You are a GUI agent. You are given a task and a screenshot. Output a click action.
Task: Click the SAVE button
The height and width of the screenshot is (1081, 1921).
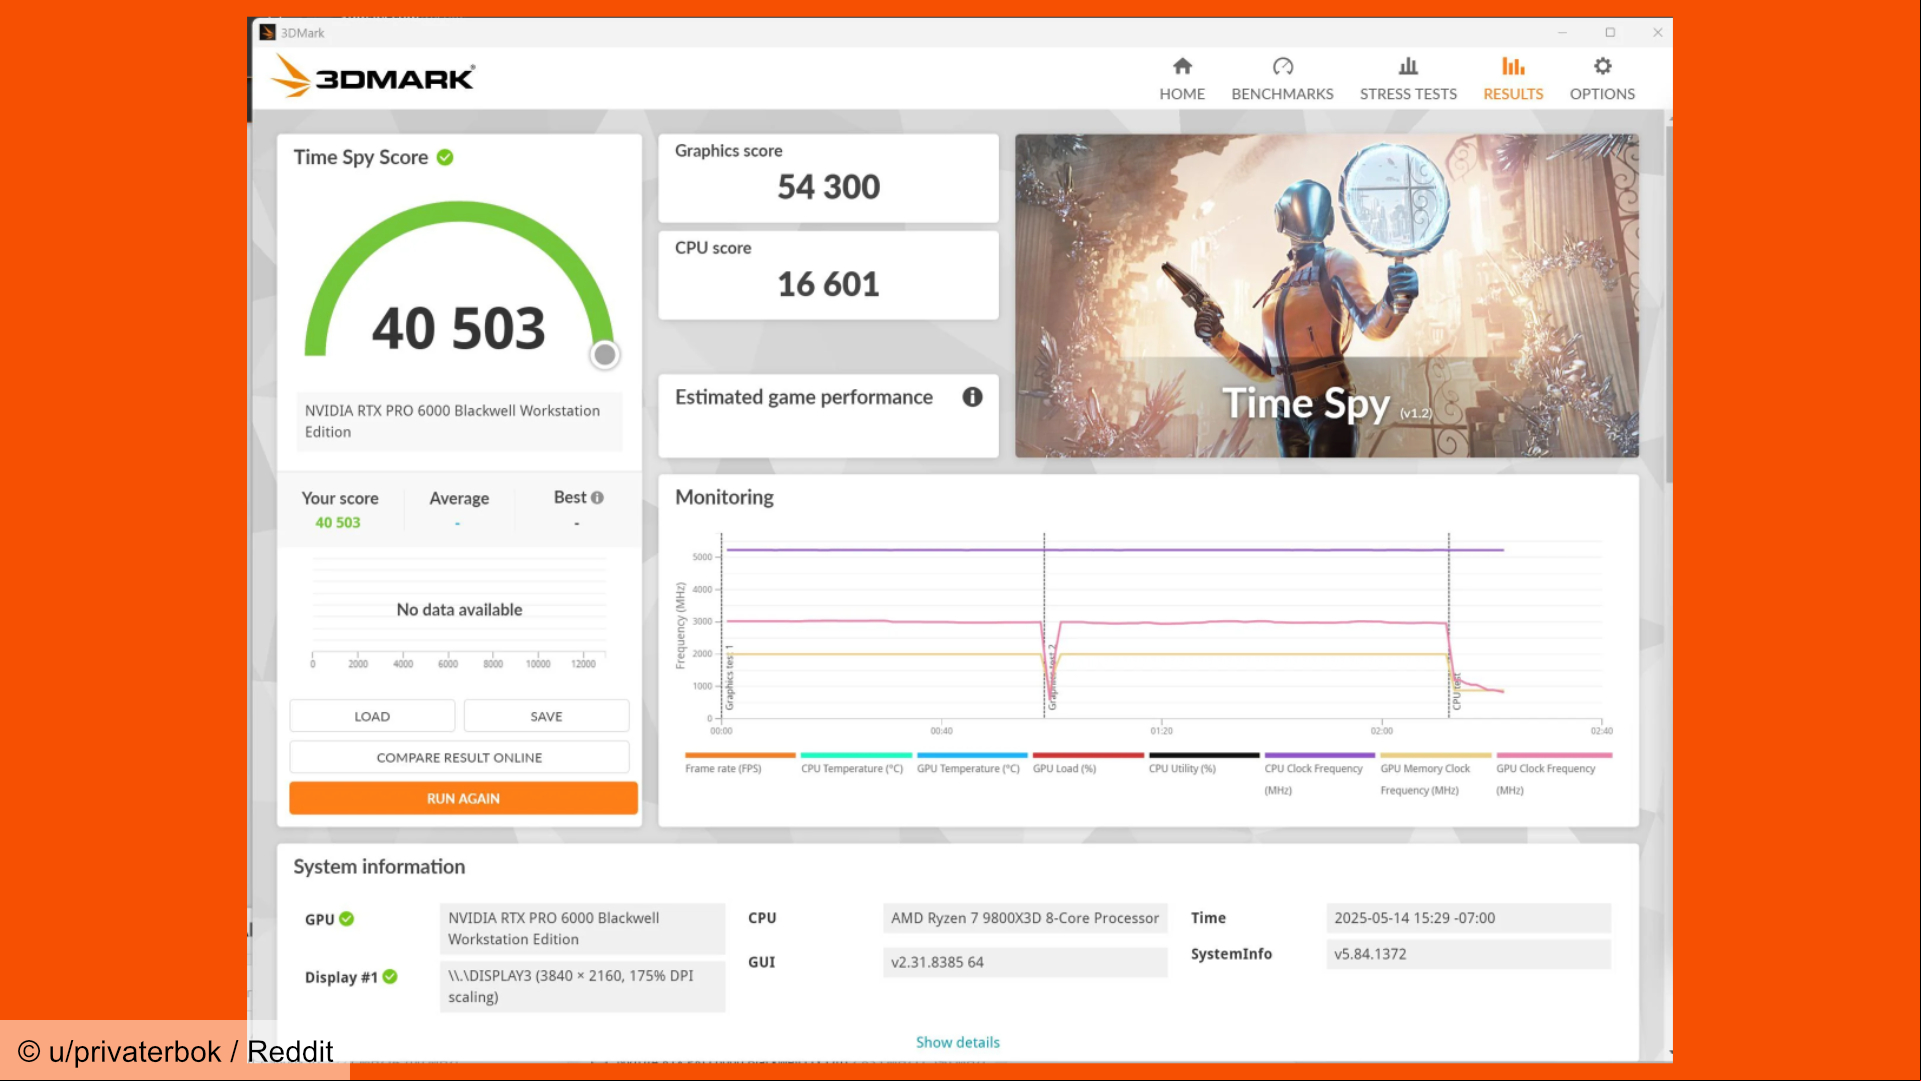pyautogui.click(x=546, y=716)
